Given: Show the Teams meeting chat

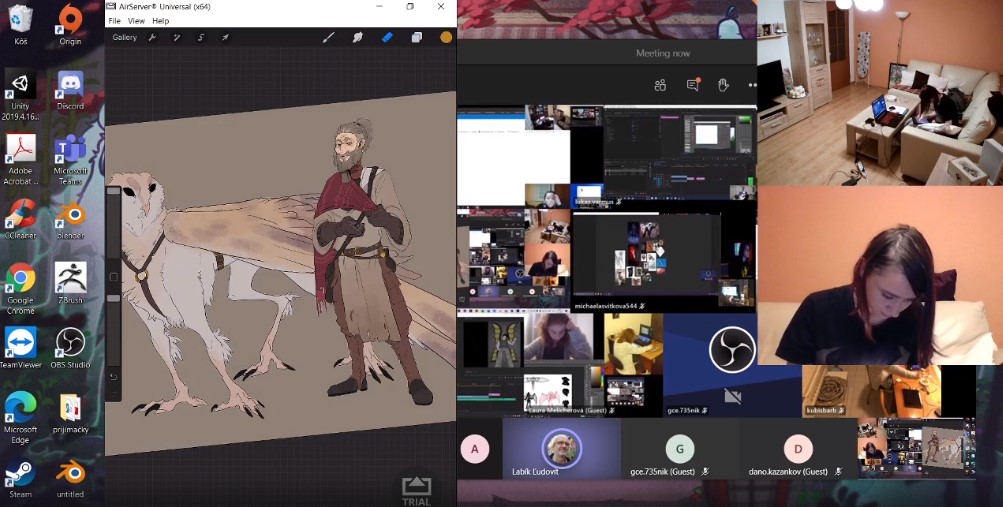Looking at the screenshot, I should 692,86.
